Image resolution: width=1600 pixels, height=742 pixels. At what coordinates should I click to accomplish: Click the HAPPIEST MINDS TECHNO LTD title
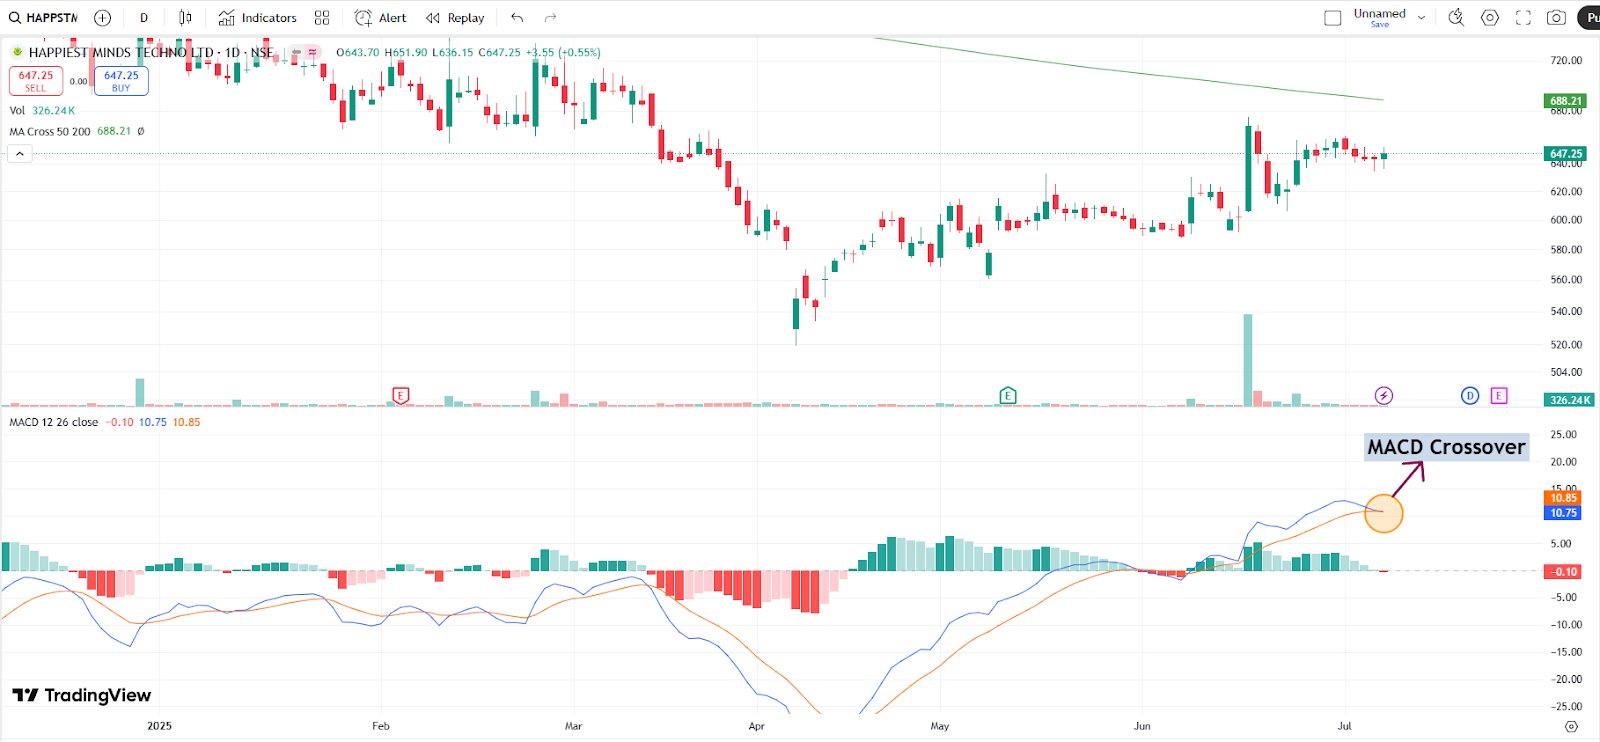pyautogui.click(x=121, y=52)
